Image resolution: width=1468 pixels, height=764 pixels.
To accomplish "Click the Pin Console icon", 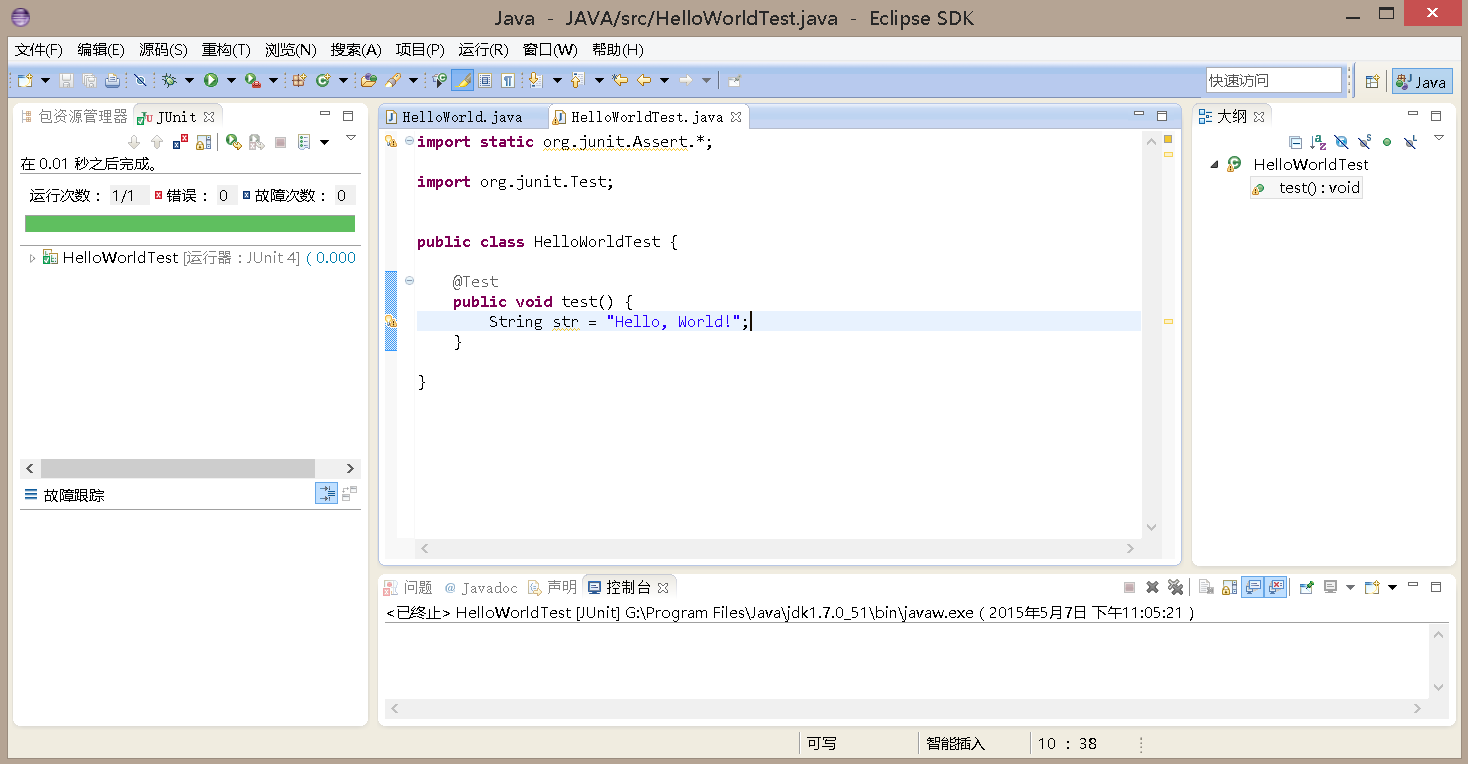I will coord(1306,587).
